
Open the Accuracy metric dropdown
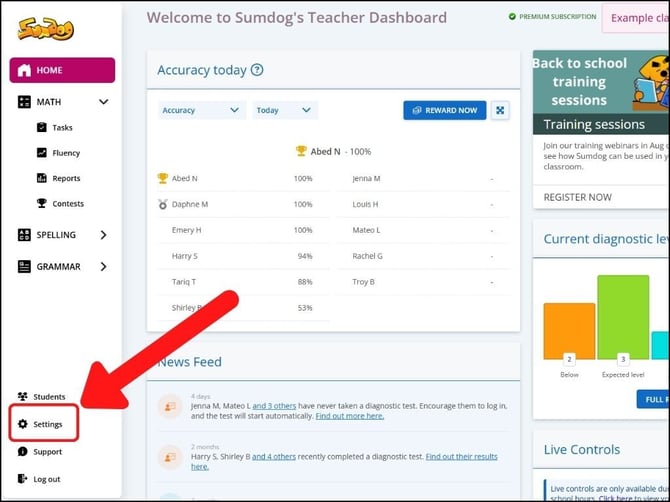click(x=202, y=110)
